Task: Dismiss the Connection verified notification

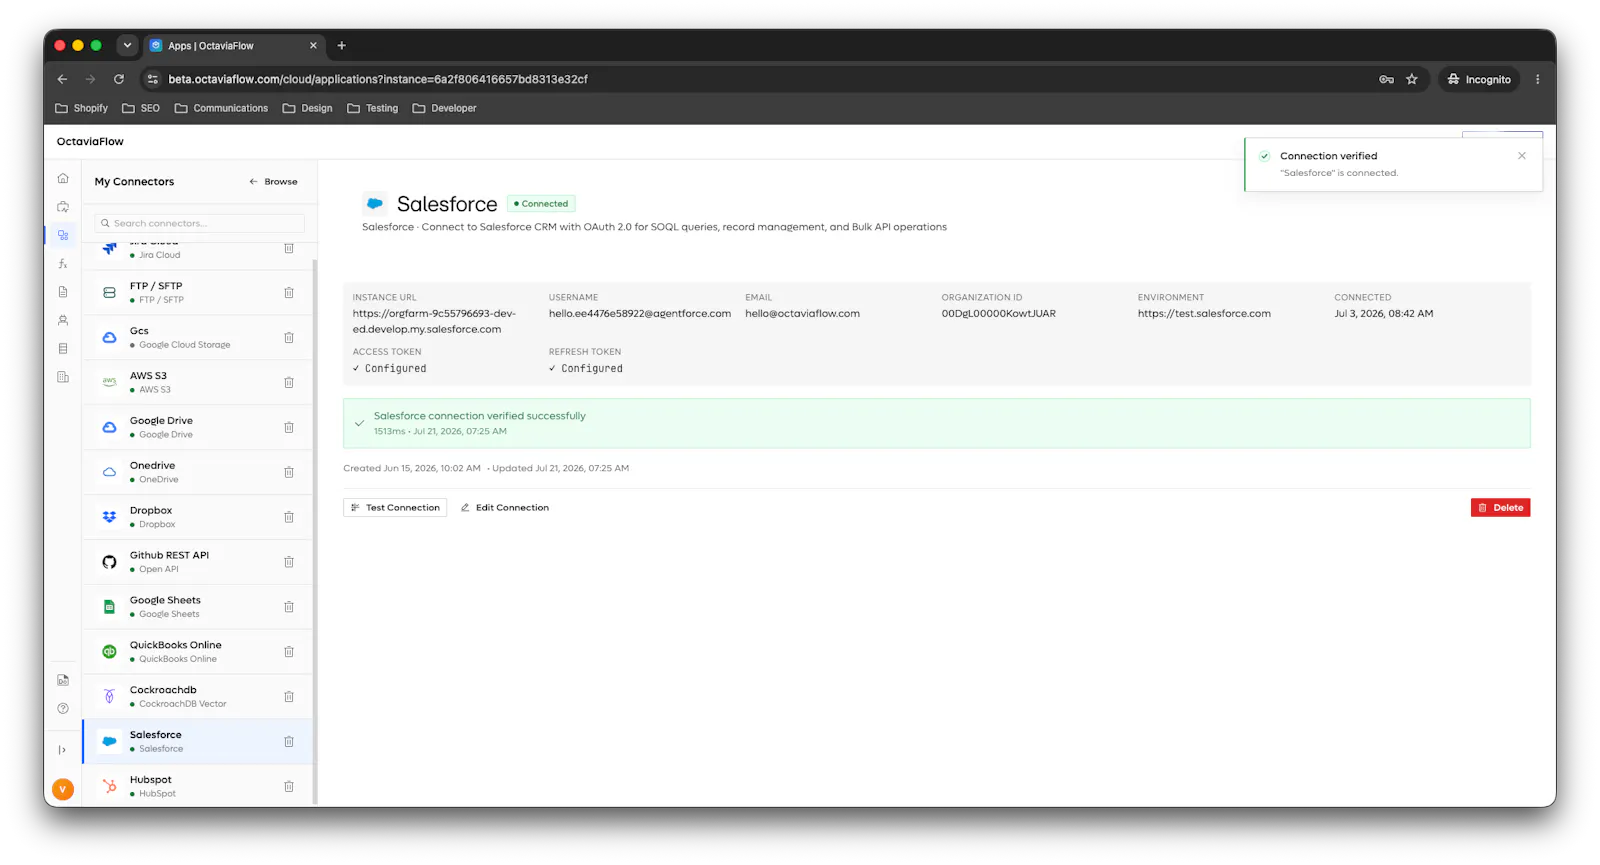Action: 1522,156
